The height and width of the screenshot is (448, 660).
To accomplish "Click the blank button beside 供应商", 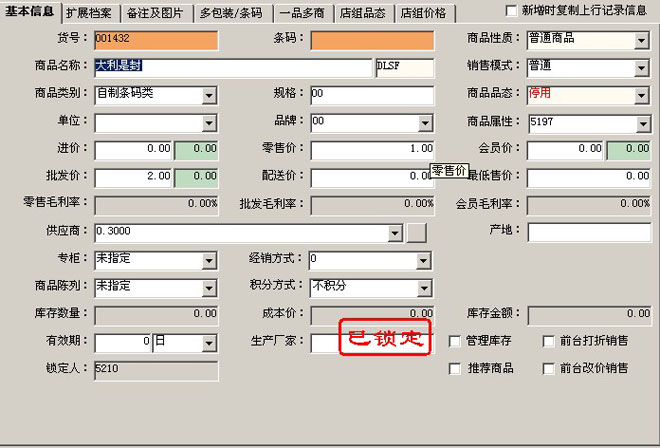I will click(x=417, y=233).
